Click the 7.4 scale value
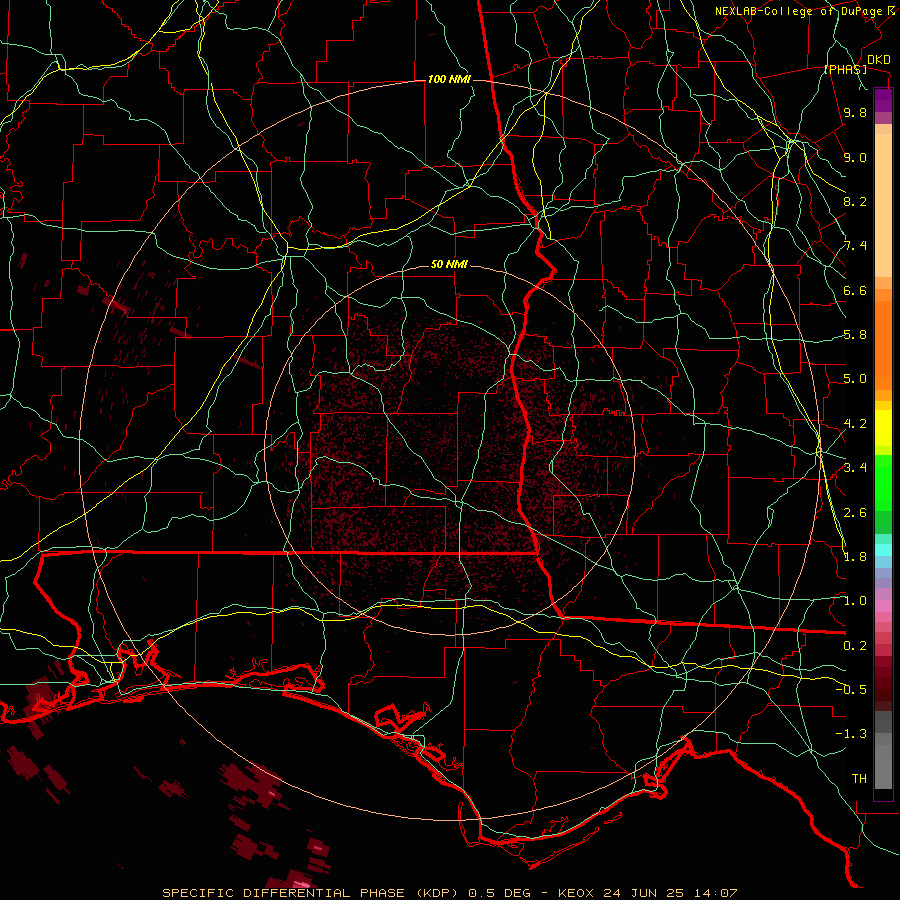Viewport: 900px width, 900px height. point(855,246)
